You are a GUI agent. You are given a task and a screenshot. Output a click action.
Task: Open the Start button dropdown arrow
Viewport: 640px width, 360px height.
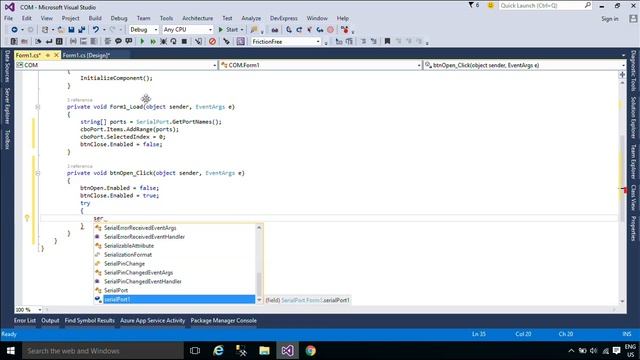[242, 30]
